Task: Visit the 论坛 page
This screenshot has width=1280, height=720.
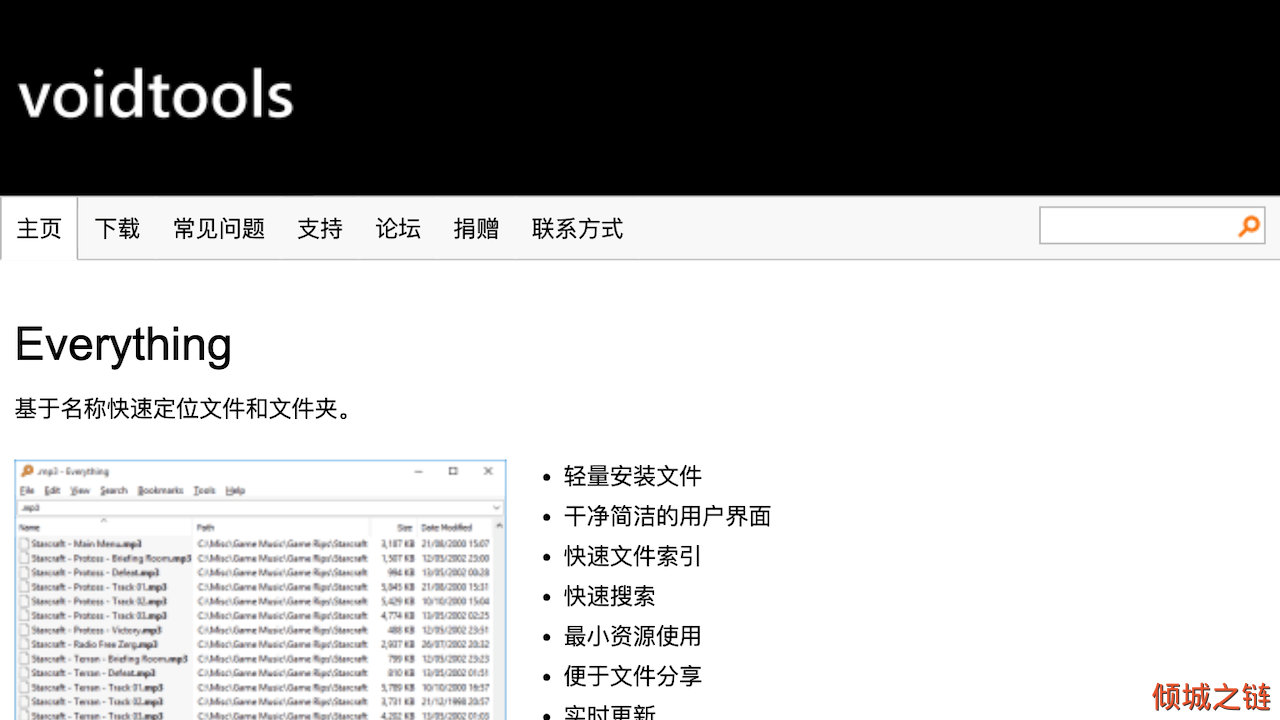Action: point(398,228)
